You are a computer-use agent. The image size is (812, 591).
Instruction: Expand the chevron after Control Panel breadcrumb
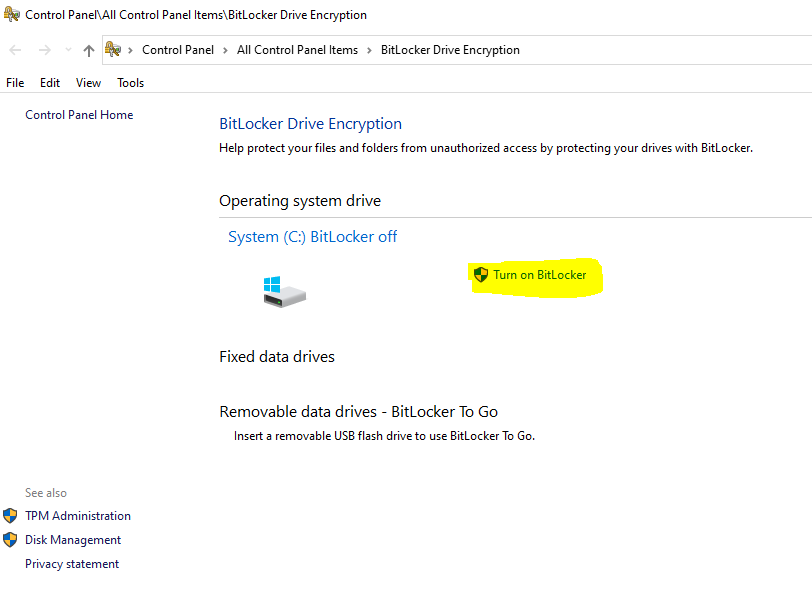tap(225, 50)
